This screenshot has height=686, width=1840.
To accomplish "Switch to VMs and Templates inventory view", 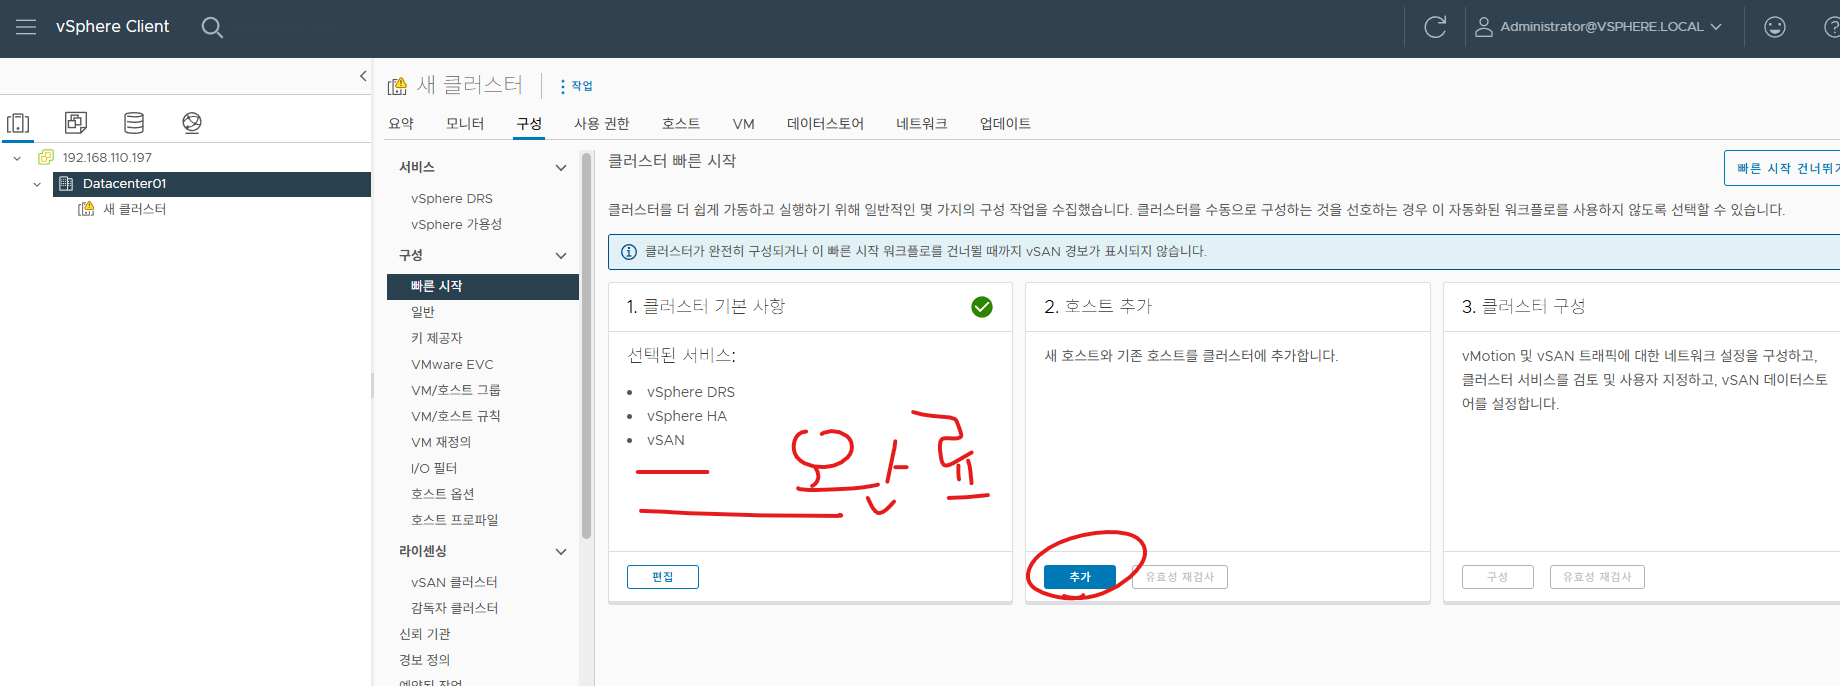I will pyautogui.click(x=76, y=123).
